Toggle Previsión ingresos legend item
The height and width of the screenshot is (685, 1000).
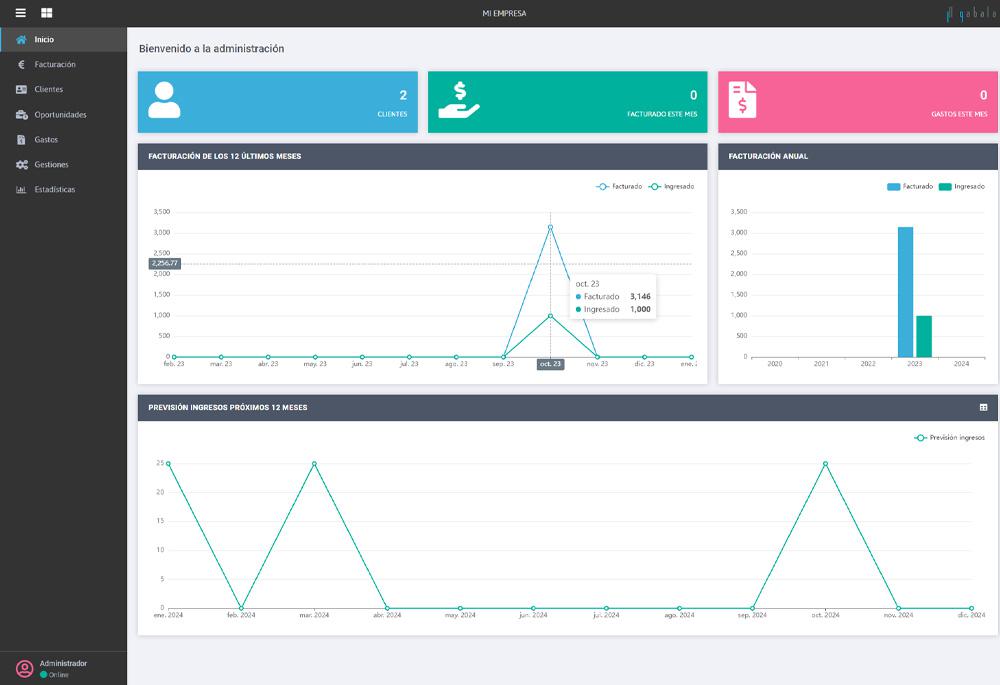950,438
